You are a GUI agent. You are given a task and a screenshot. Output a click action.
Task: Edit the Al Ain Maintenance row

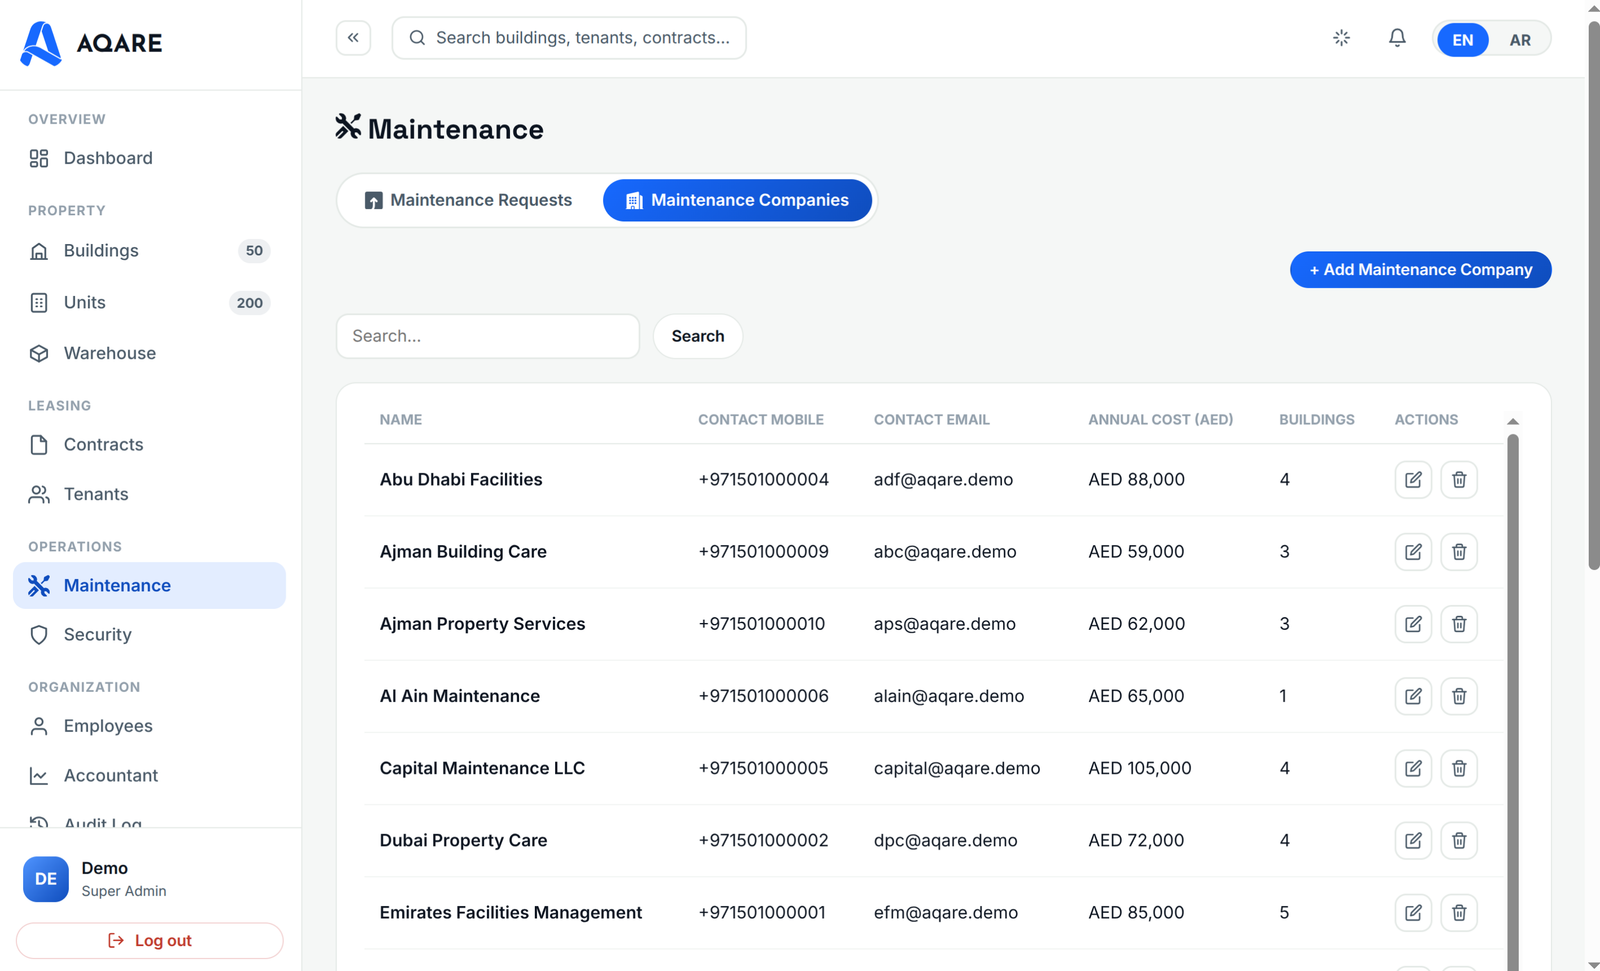1413,696
